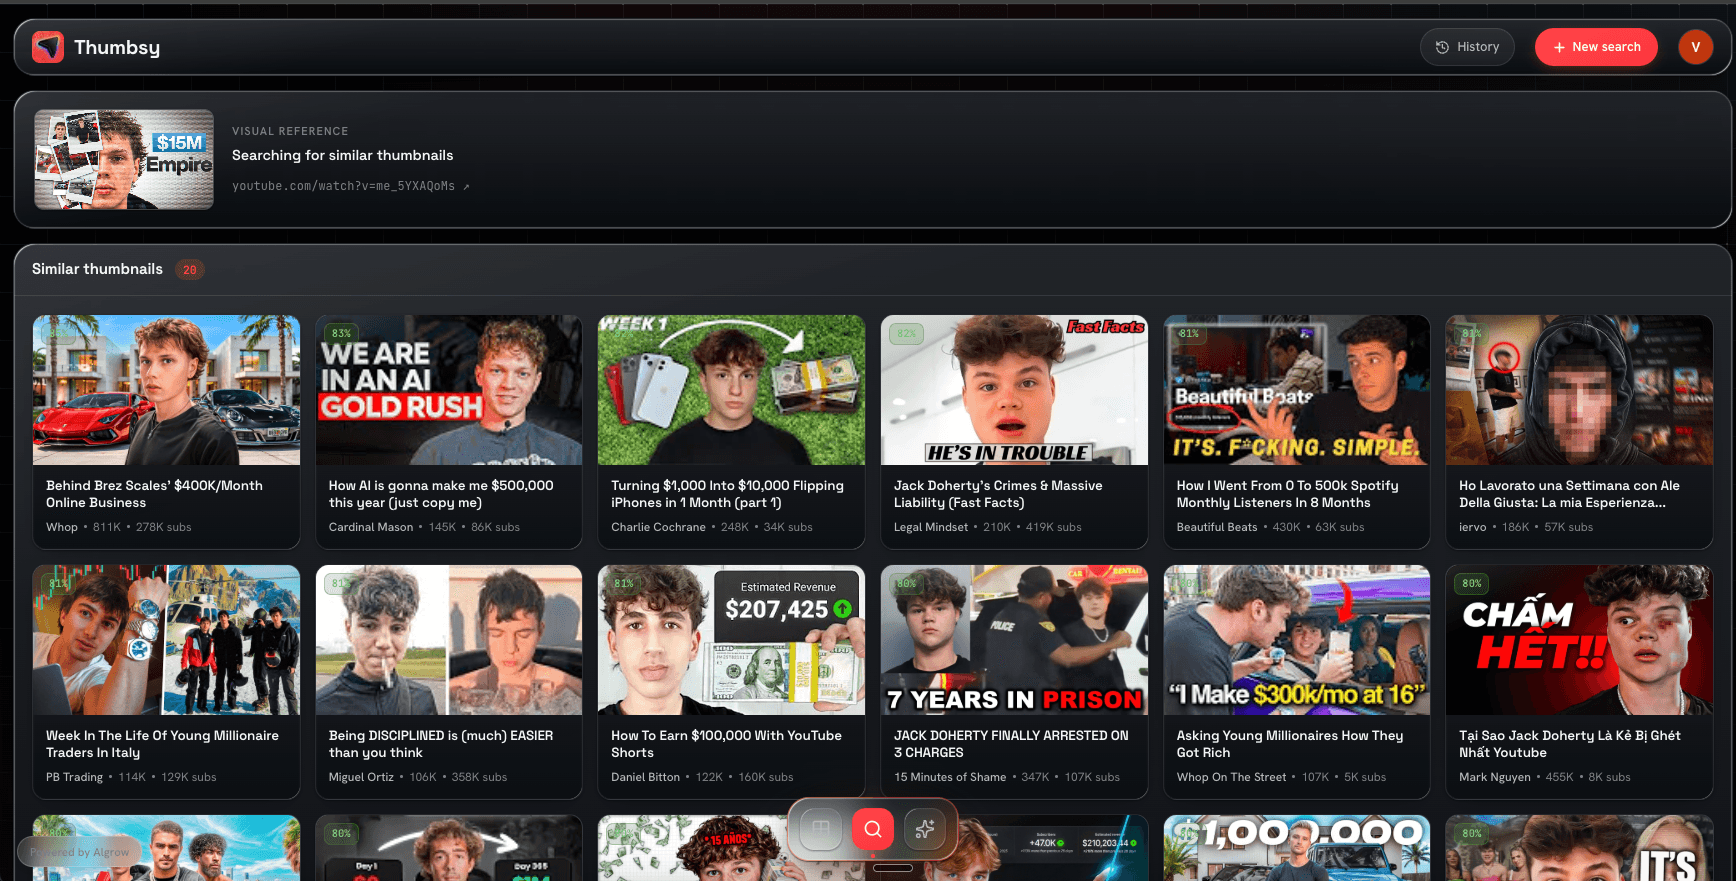Open title 'Week In The Life Of Young Millionaire'
1736x881 pixels.
click(162, 744)
